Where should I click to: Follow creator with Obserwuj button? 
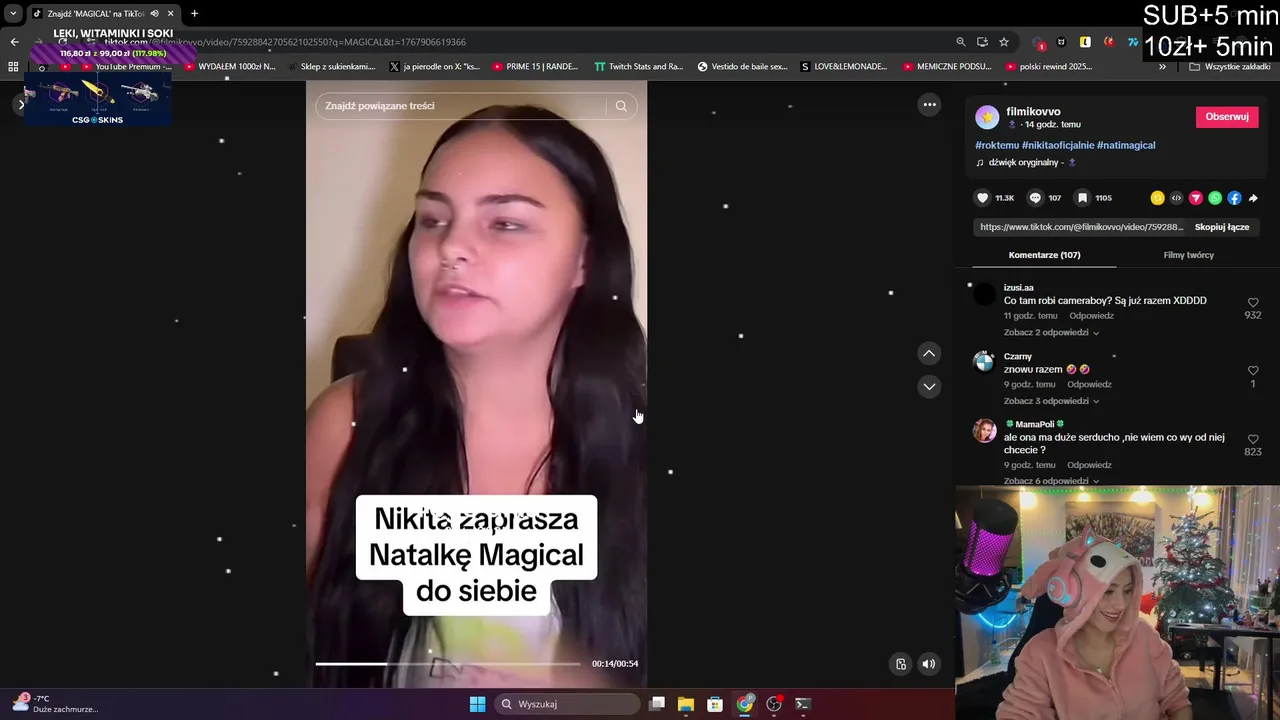click(x=1227, y=117)
